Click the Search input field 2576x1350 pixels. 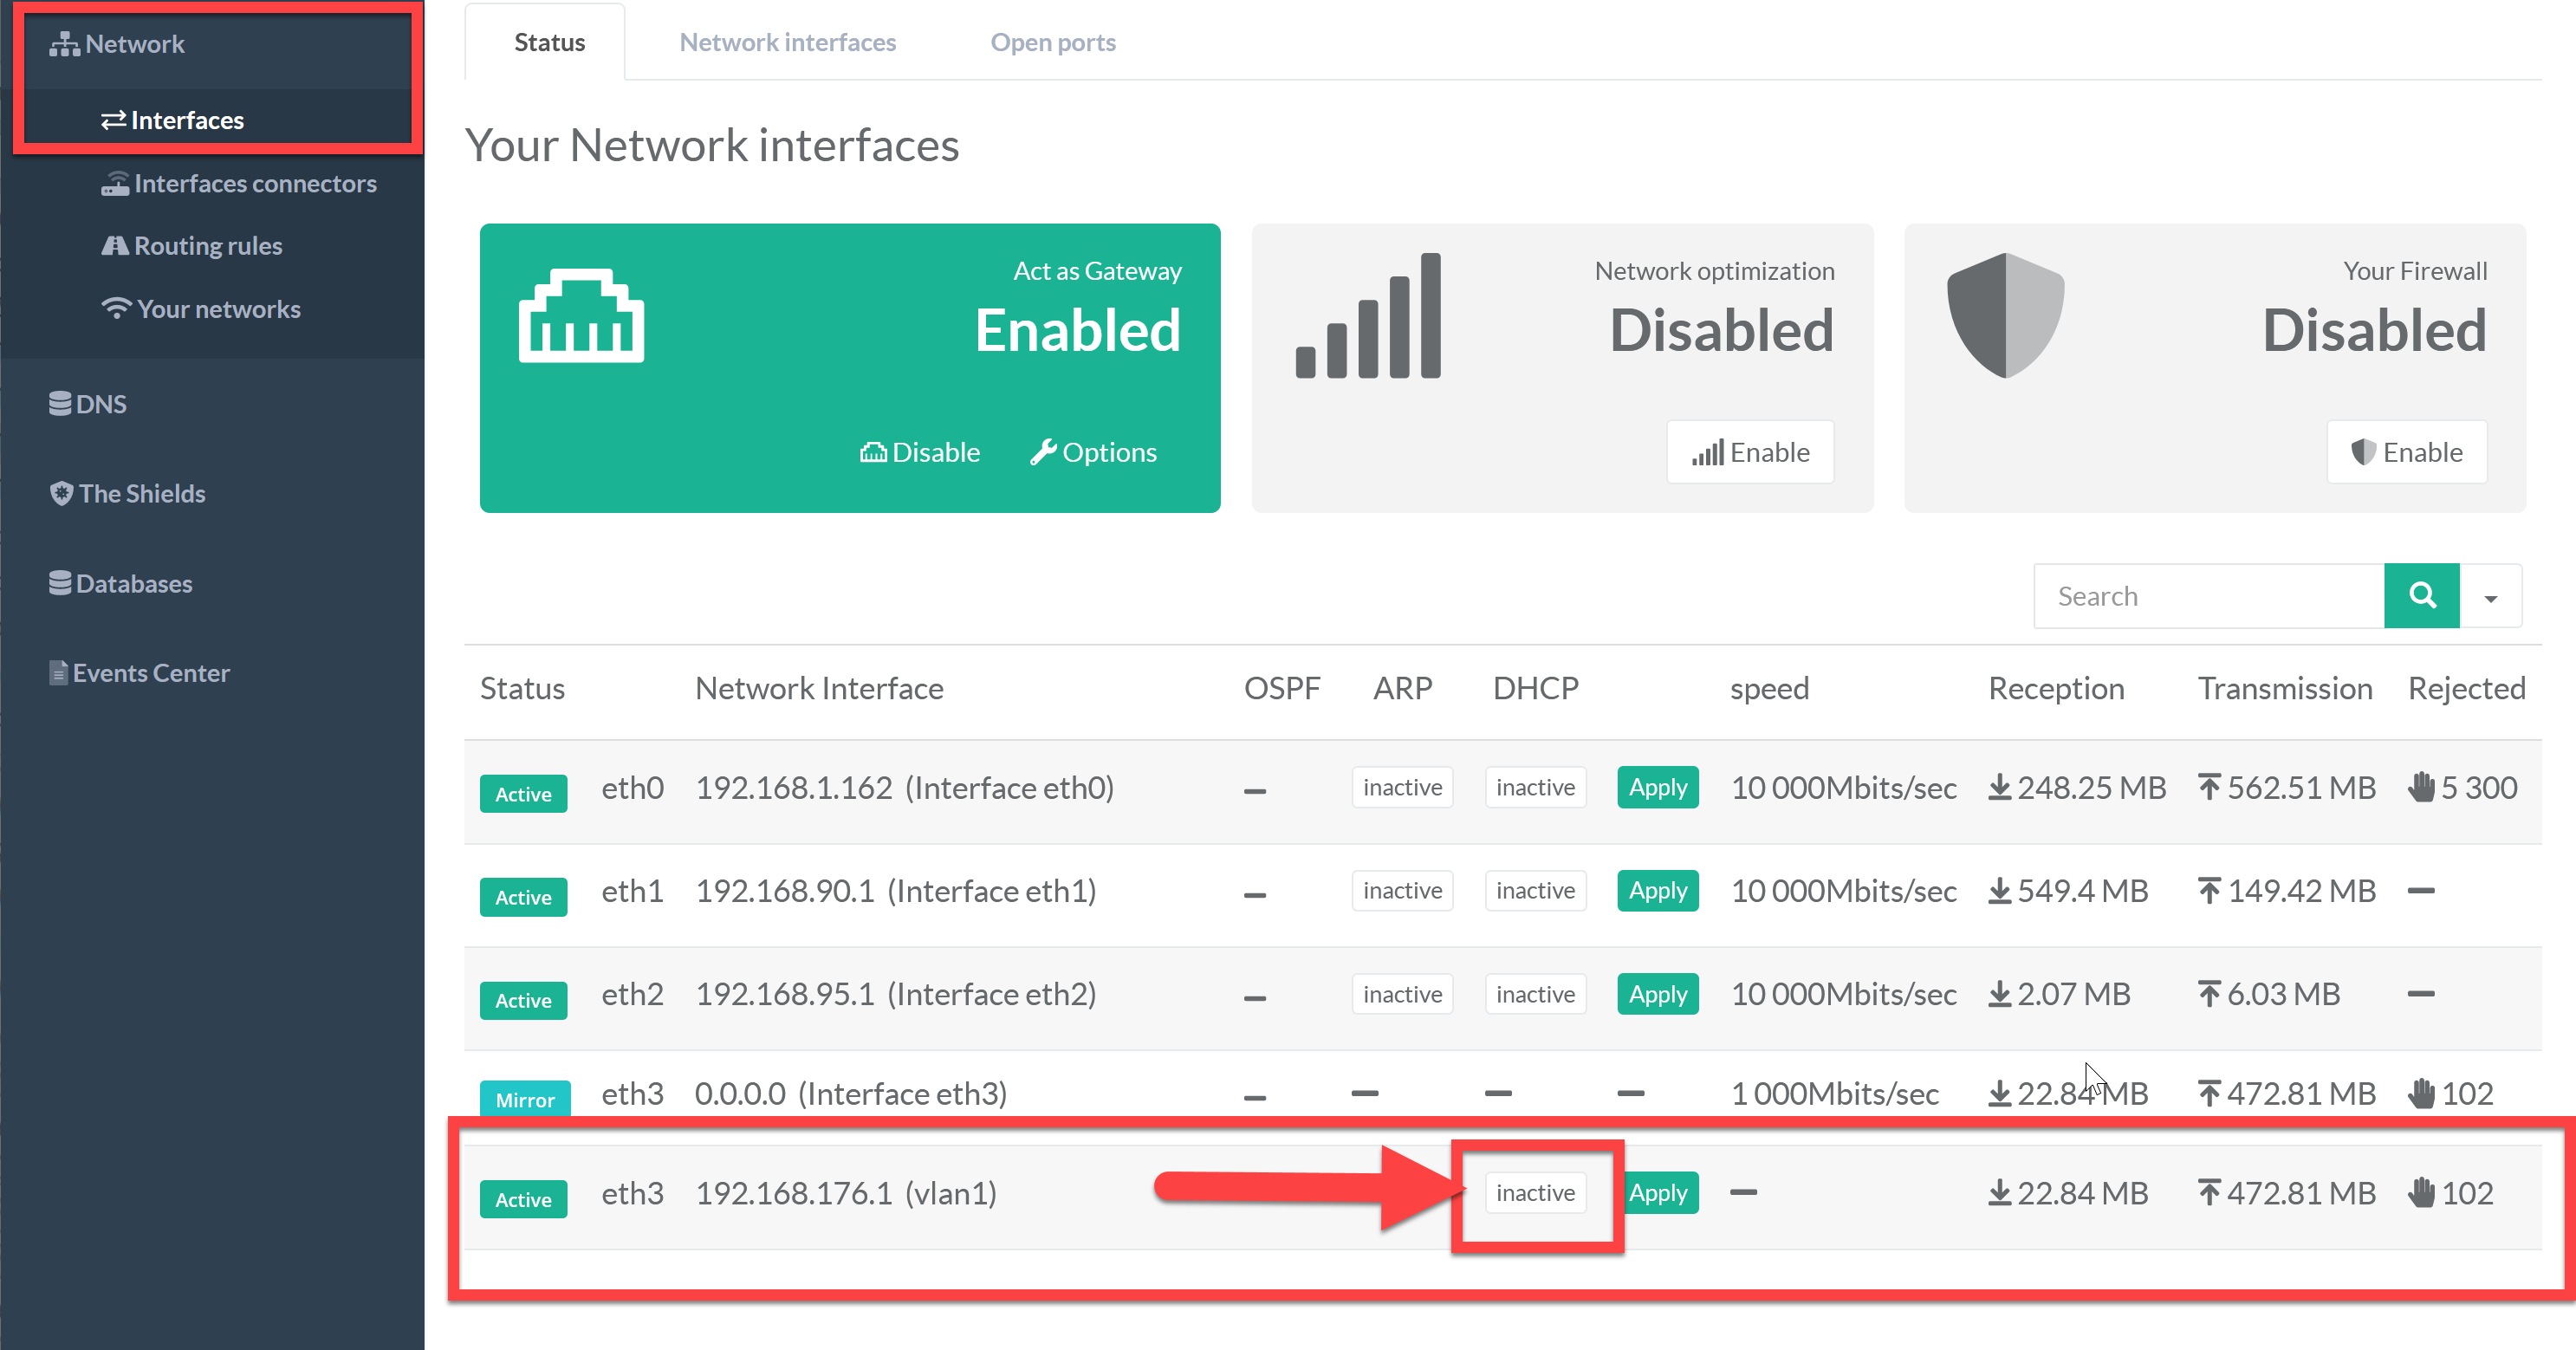pos(2208,596)
